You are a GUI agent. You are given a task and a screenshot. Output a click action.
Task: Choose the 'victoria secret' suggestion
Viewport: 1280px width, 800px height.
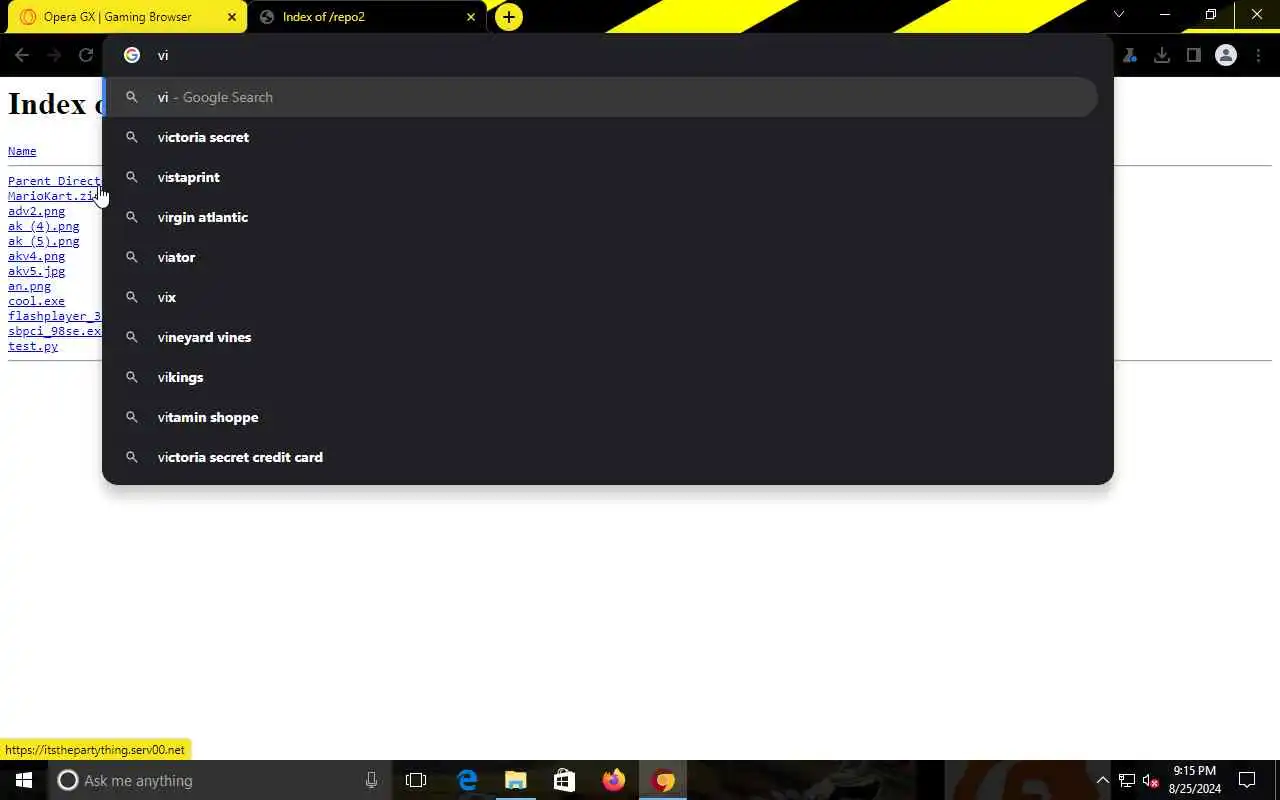[602, 137]
